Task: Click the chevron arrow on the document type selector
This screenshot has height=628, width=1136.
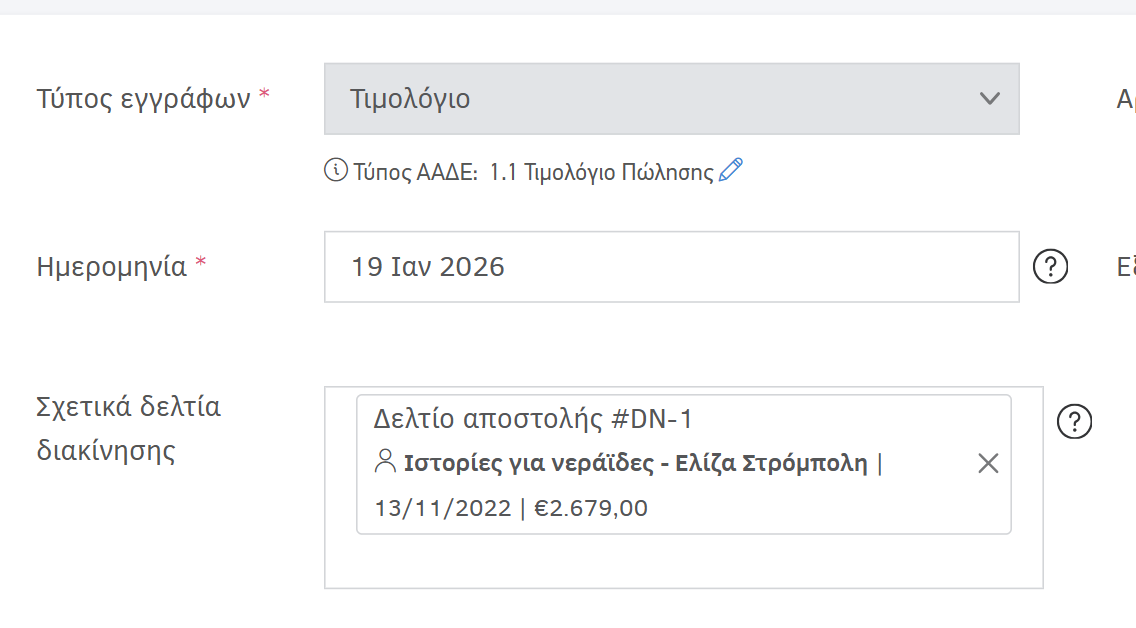Action: (989, 98)
